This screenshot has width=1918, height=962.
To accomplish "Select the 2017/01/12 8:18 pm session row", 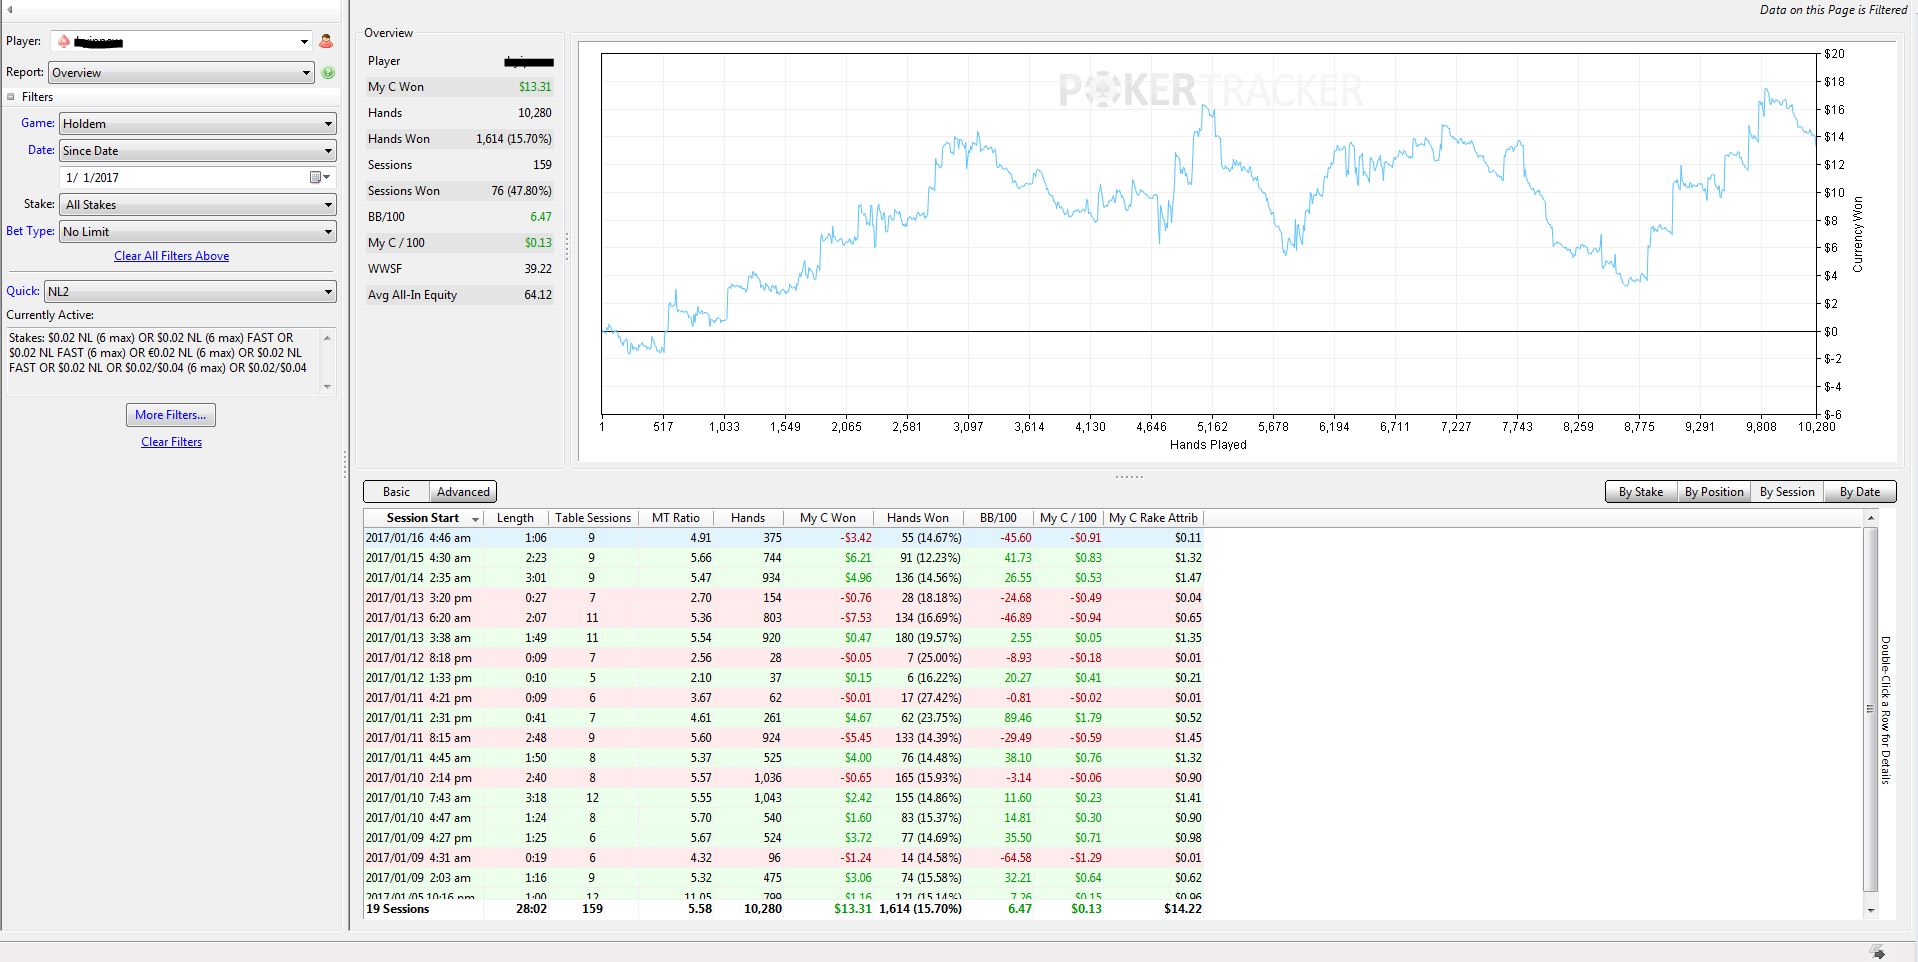I will [x=783, y=658].
